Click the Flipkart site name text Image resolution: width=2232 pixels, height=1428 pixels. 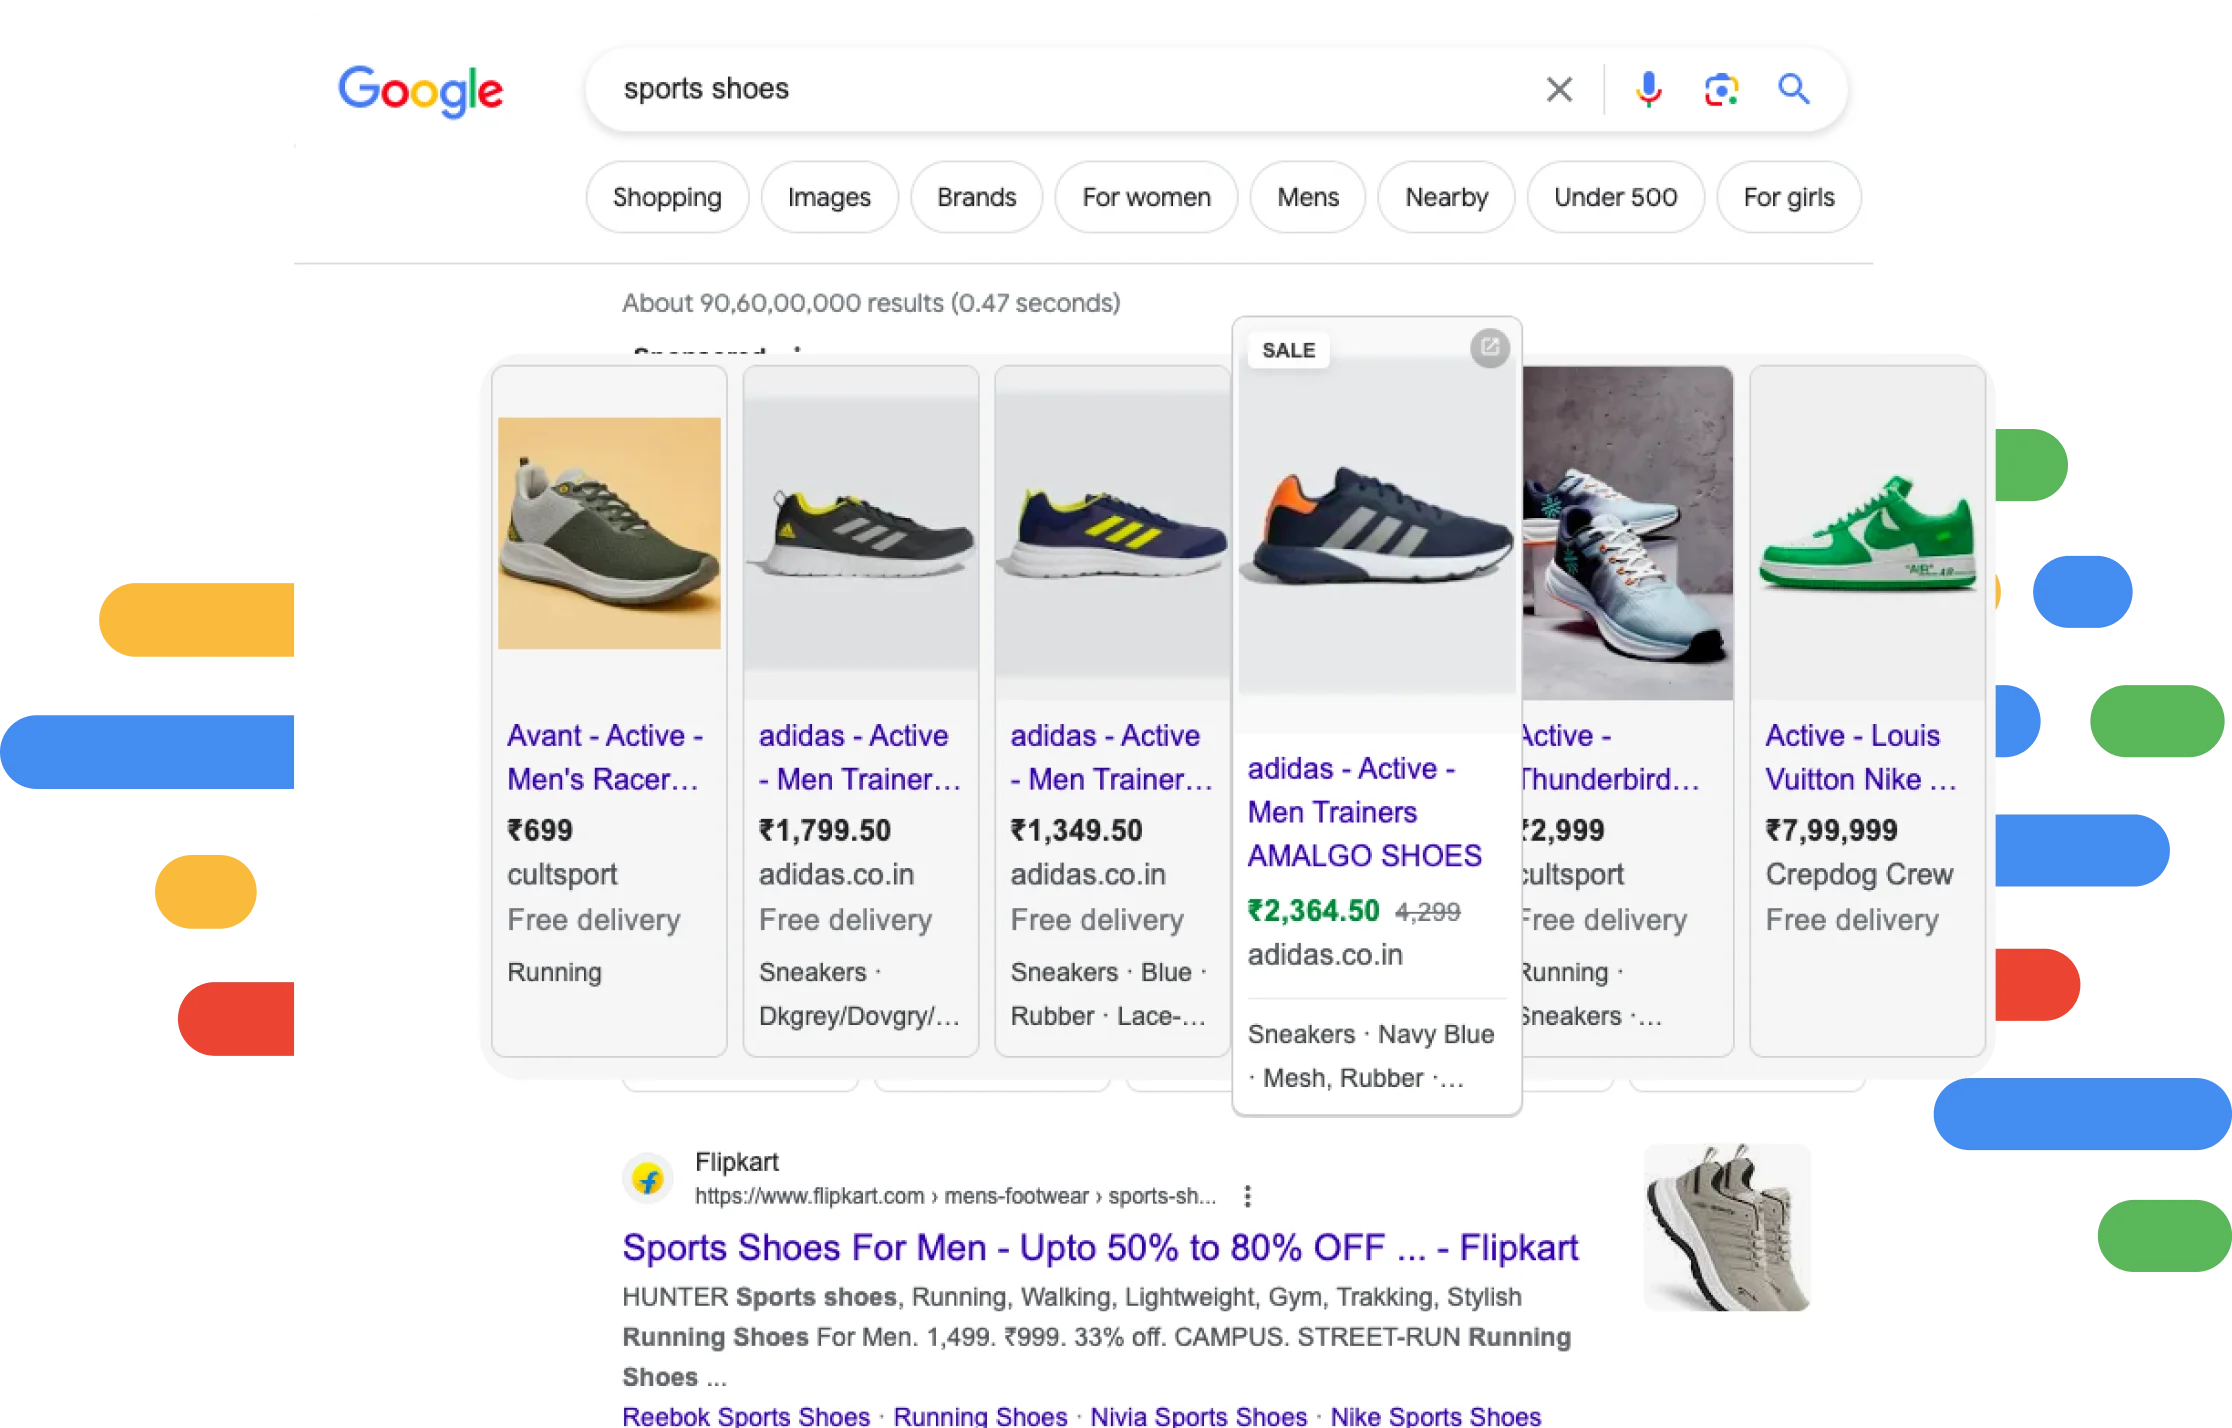737,1162
